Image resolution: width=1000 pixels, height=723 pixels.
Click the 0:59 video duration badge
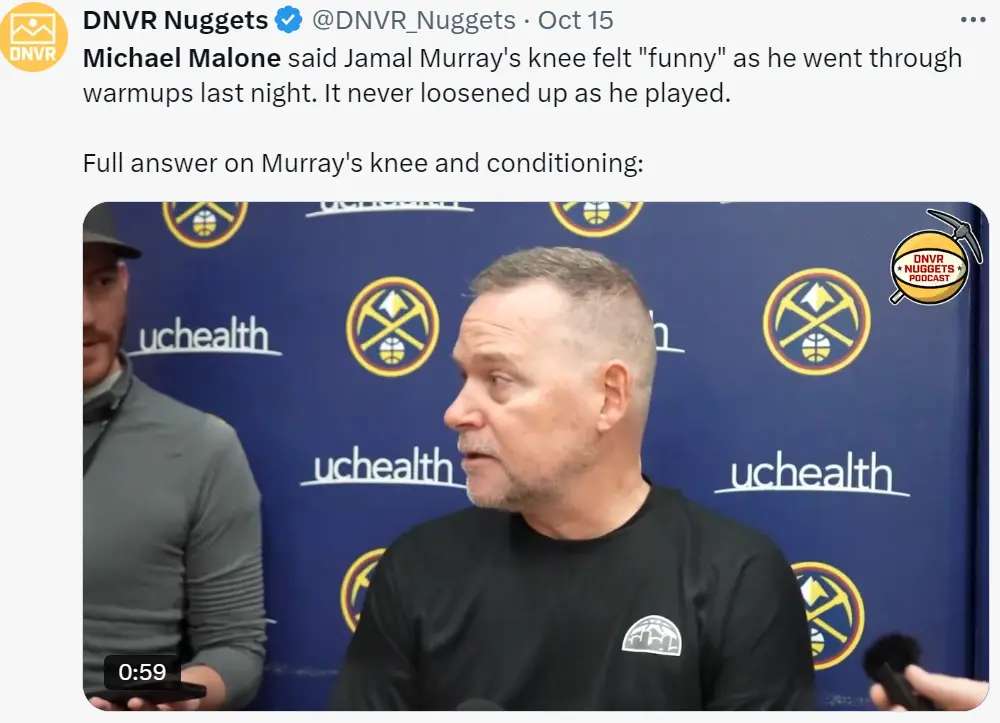[142, 672]
